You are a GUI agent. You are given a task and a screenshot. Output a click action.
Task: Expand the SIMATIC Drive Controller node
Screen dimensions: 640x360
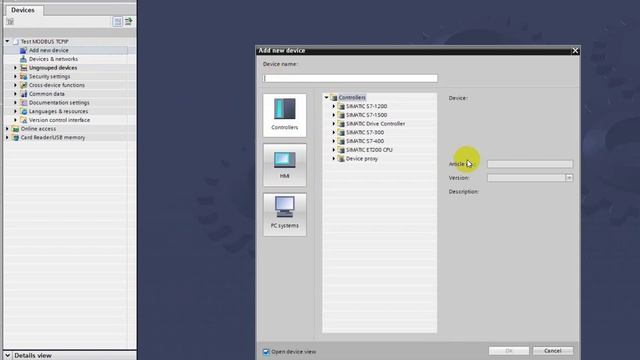(333, 124)
